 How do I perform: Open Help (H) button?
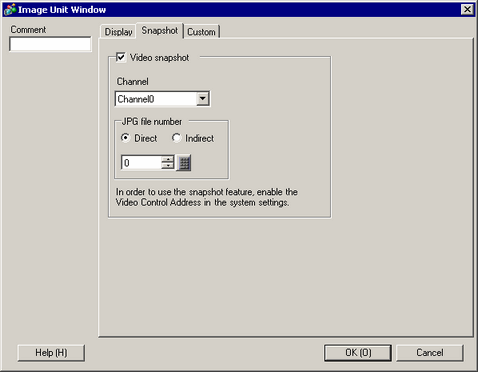pyautogui.click(x=51, y=353)
